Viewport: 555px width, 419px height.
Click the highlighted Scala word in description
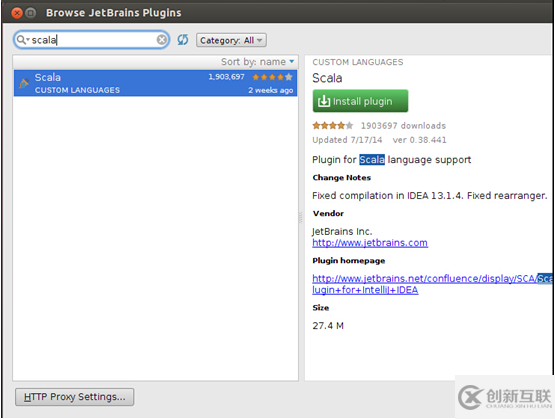(372, 160)
